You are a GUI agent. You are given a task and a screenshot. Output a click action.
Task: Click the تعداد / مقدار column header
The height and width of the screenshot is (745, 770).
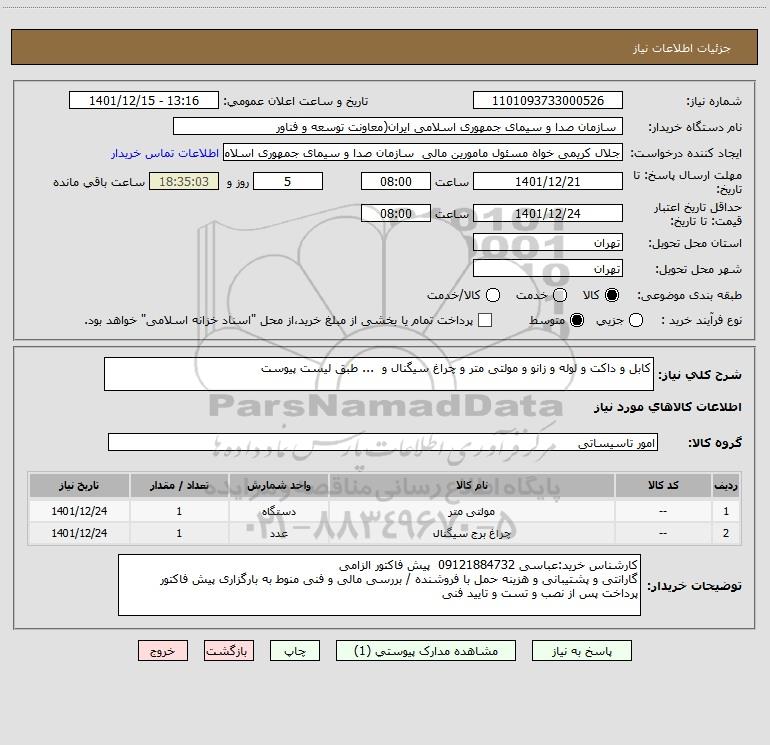[x=179, y=486]
